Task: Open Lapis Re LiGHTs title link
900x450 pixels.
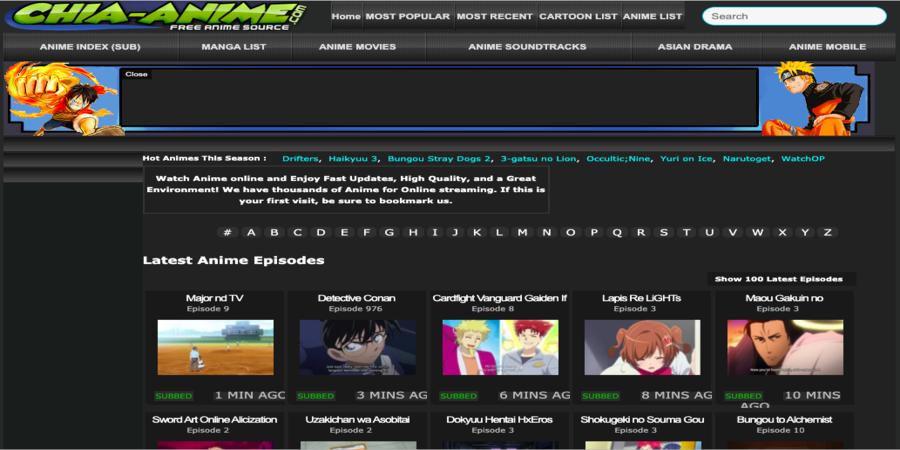Action: (641, 298)
